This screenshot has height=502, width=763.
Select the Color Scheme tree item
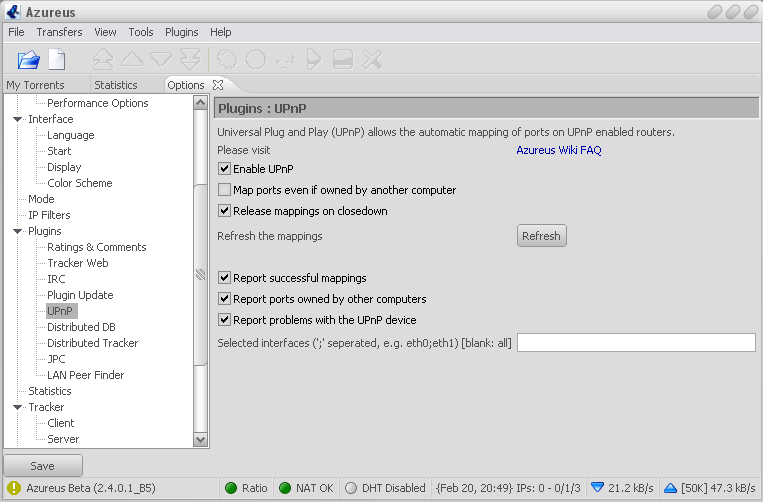[x=79, y=183]
